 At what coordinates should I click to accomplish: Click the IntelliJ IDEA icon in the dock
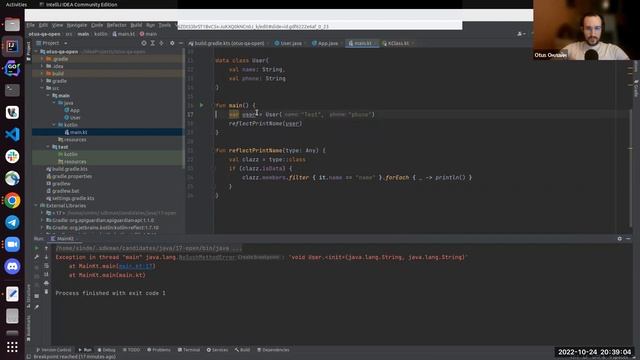pyautogui.click(x=12, y=47)
